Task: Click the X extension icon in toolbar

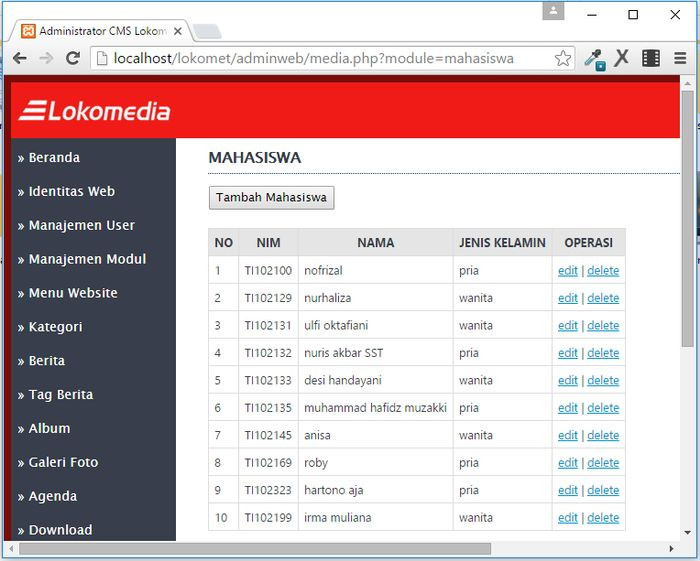Action: point(622,58)
